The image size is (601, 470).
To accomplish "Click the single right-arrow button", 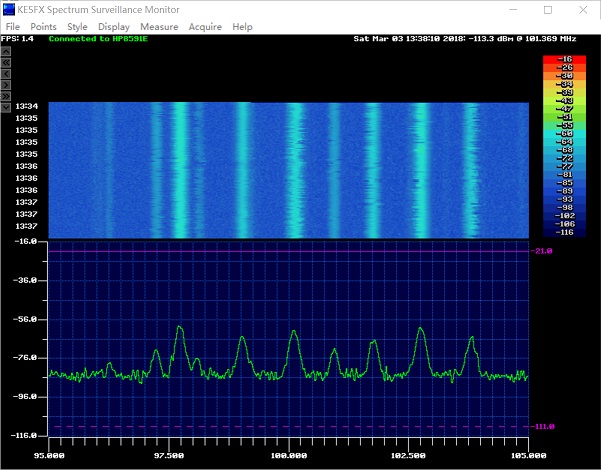I will pos(6,84).
